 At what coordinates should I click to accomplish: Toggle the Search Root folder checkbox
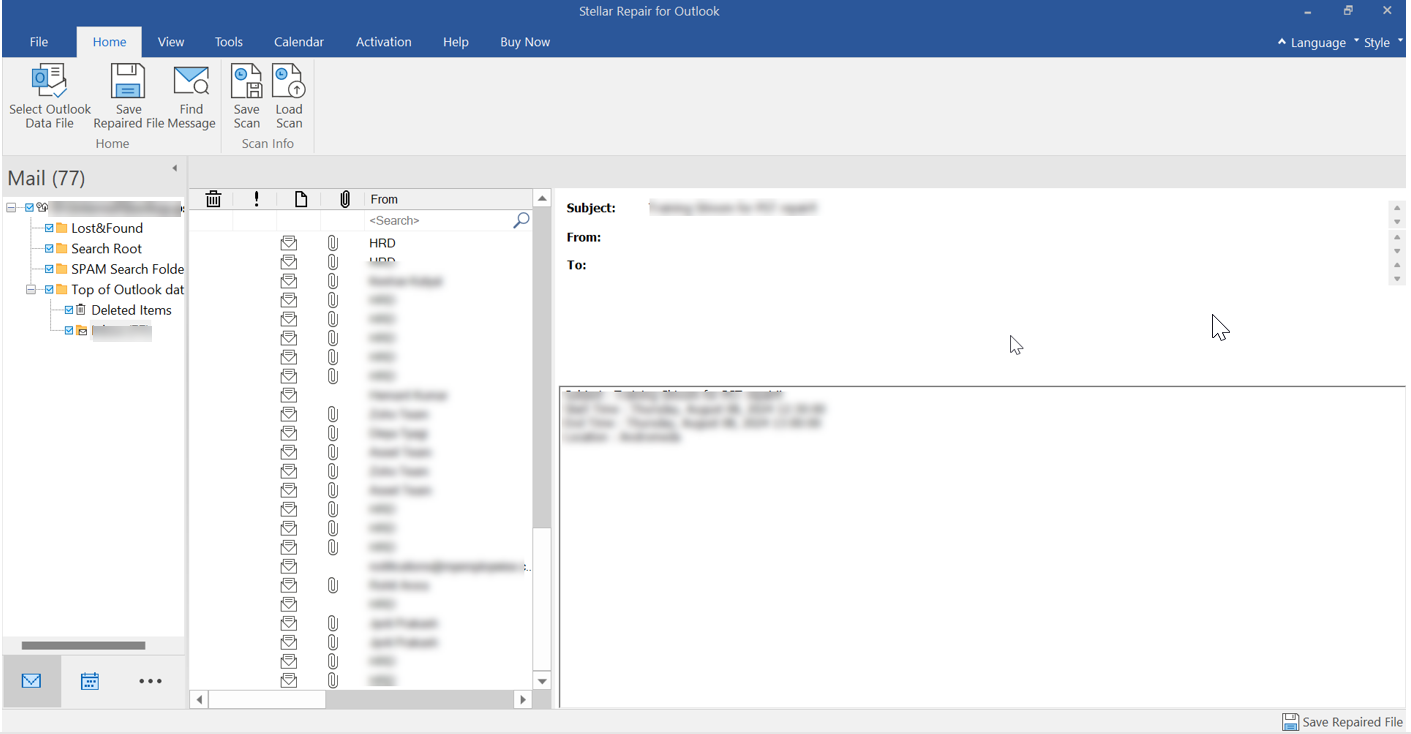click(x=49, y=248)
